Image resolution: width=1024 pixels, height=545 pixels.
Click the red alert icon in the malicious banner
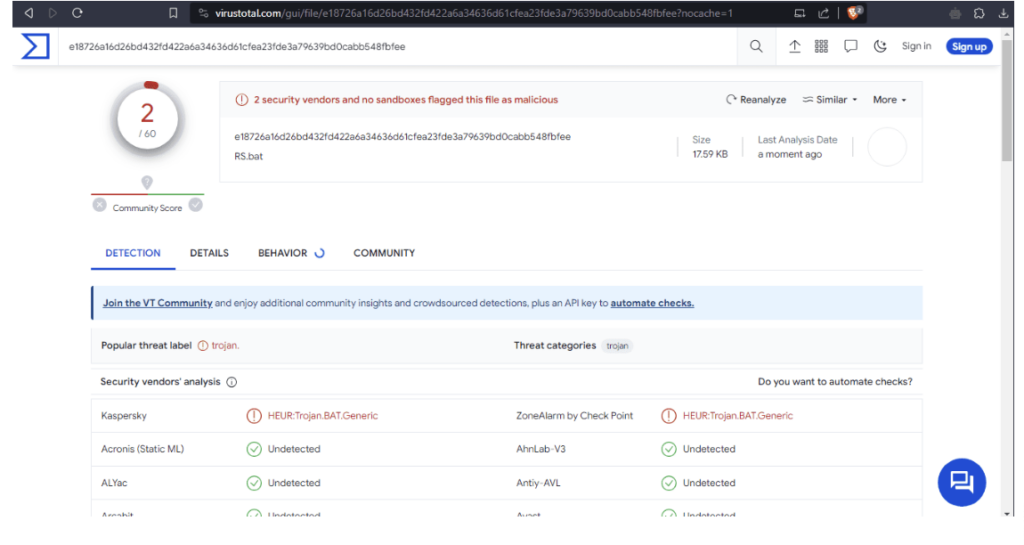tap(242, 100)
